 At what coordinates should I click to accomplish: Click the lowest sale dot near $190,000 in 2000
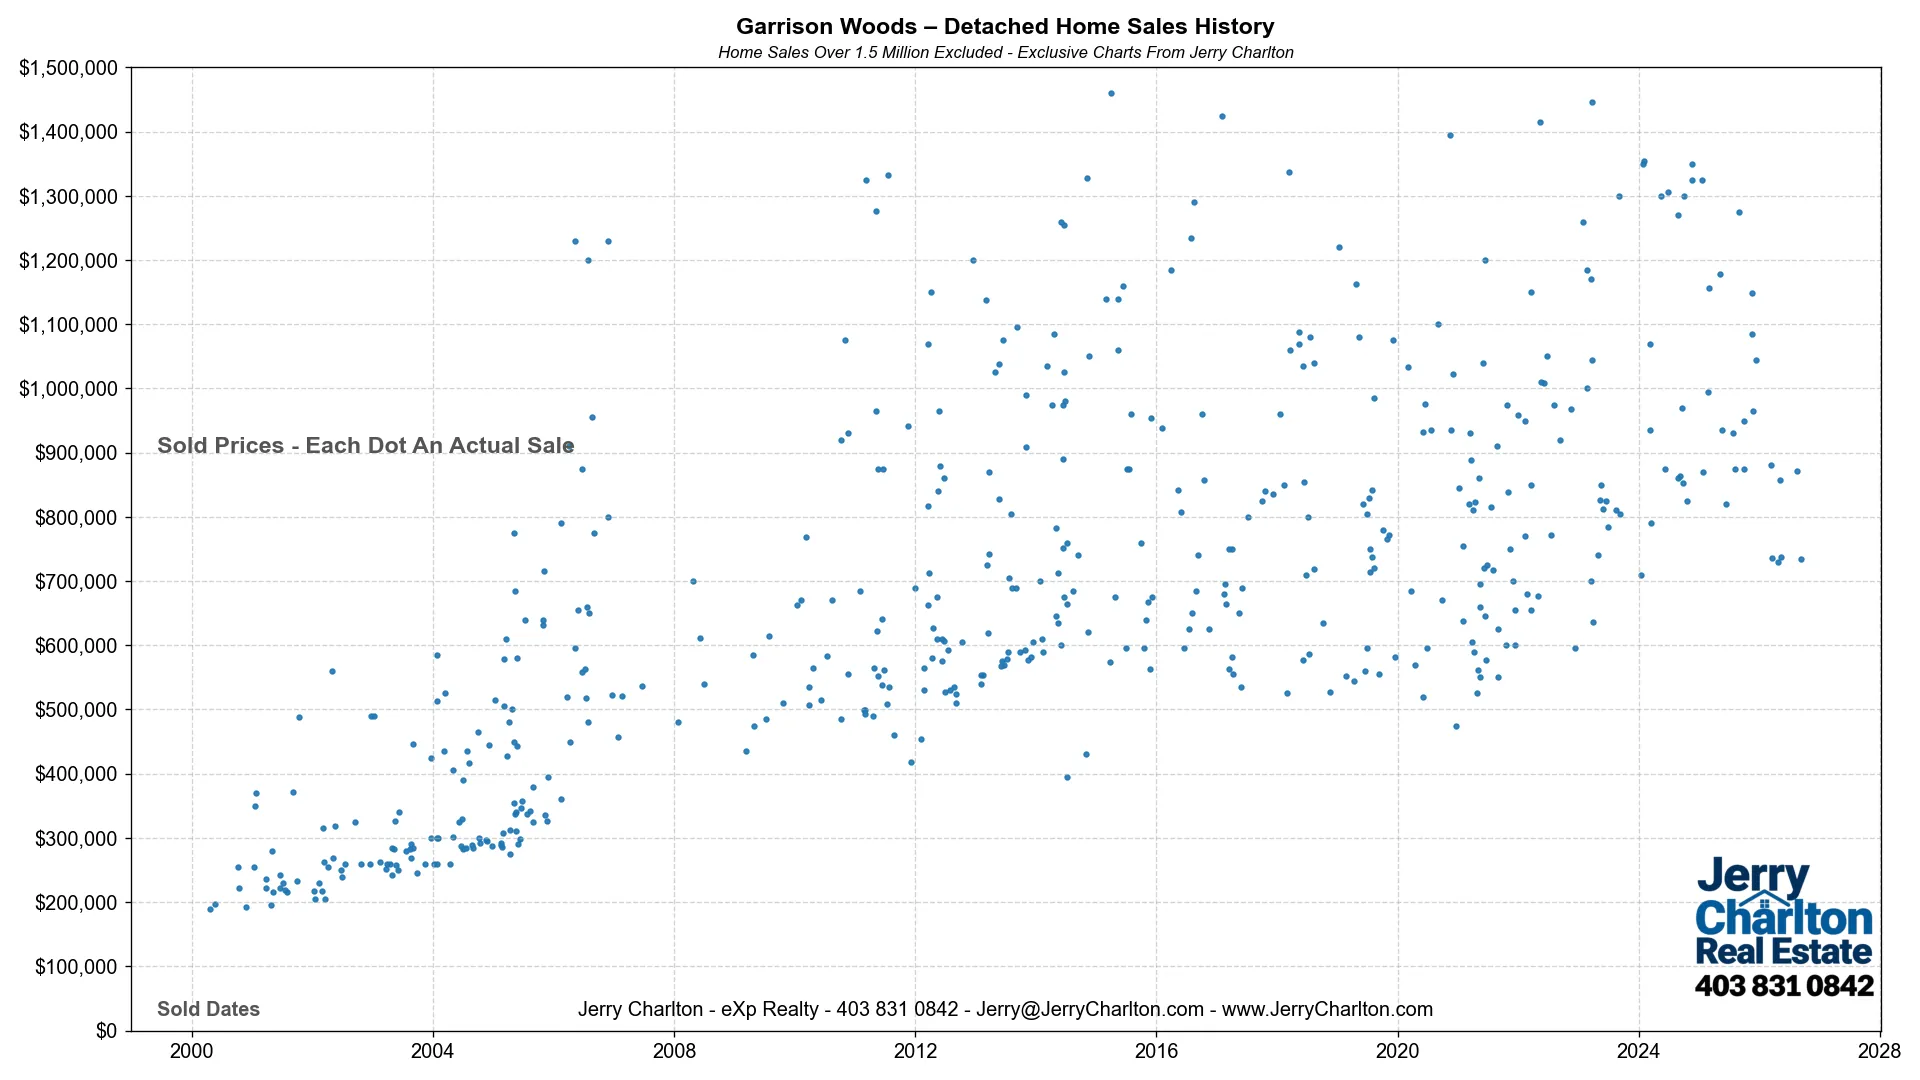[210, 909]
